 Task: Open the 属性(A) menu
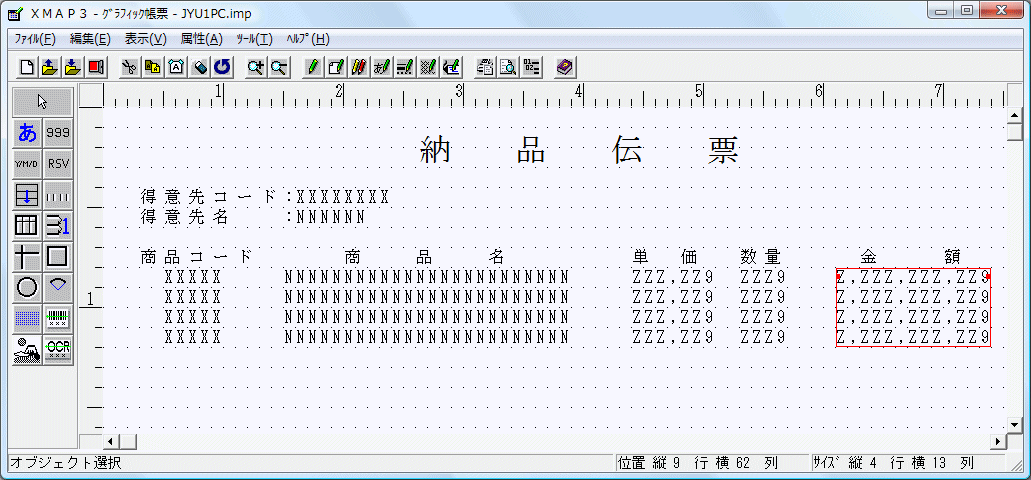202,39
